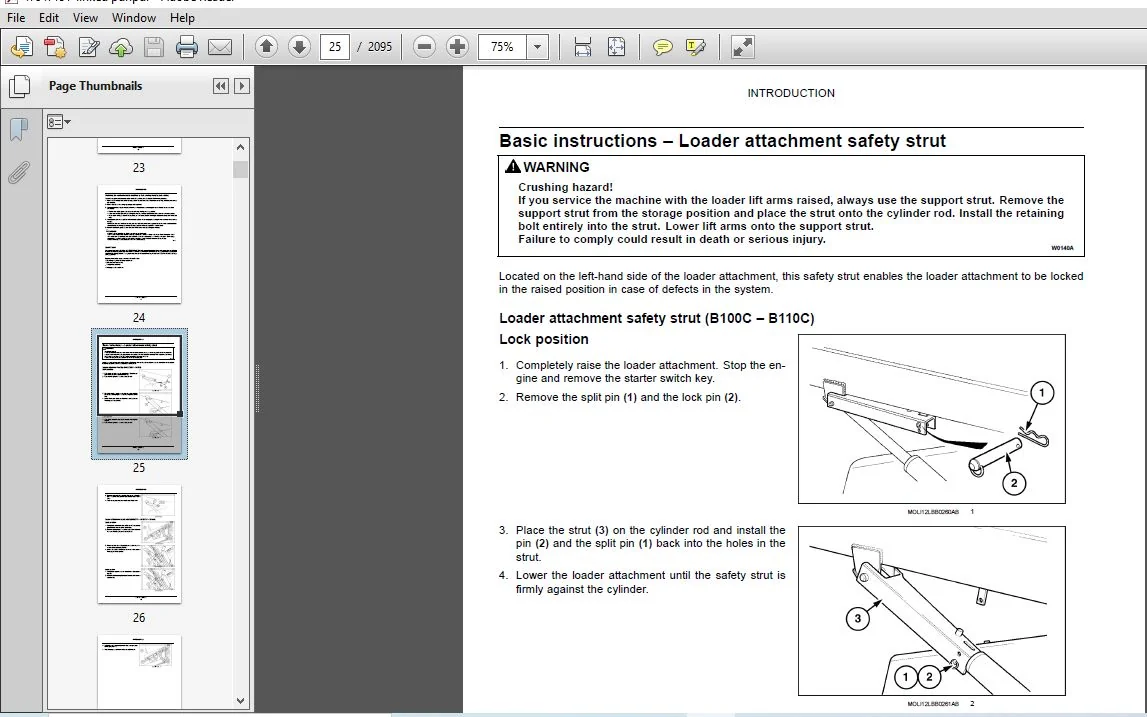This screenshot has width=1147, height=717.
Task: Click the fit width scrolling icon
Action: pos(582,47)
